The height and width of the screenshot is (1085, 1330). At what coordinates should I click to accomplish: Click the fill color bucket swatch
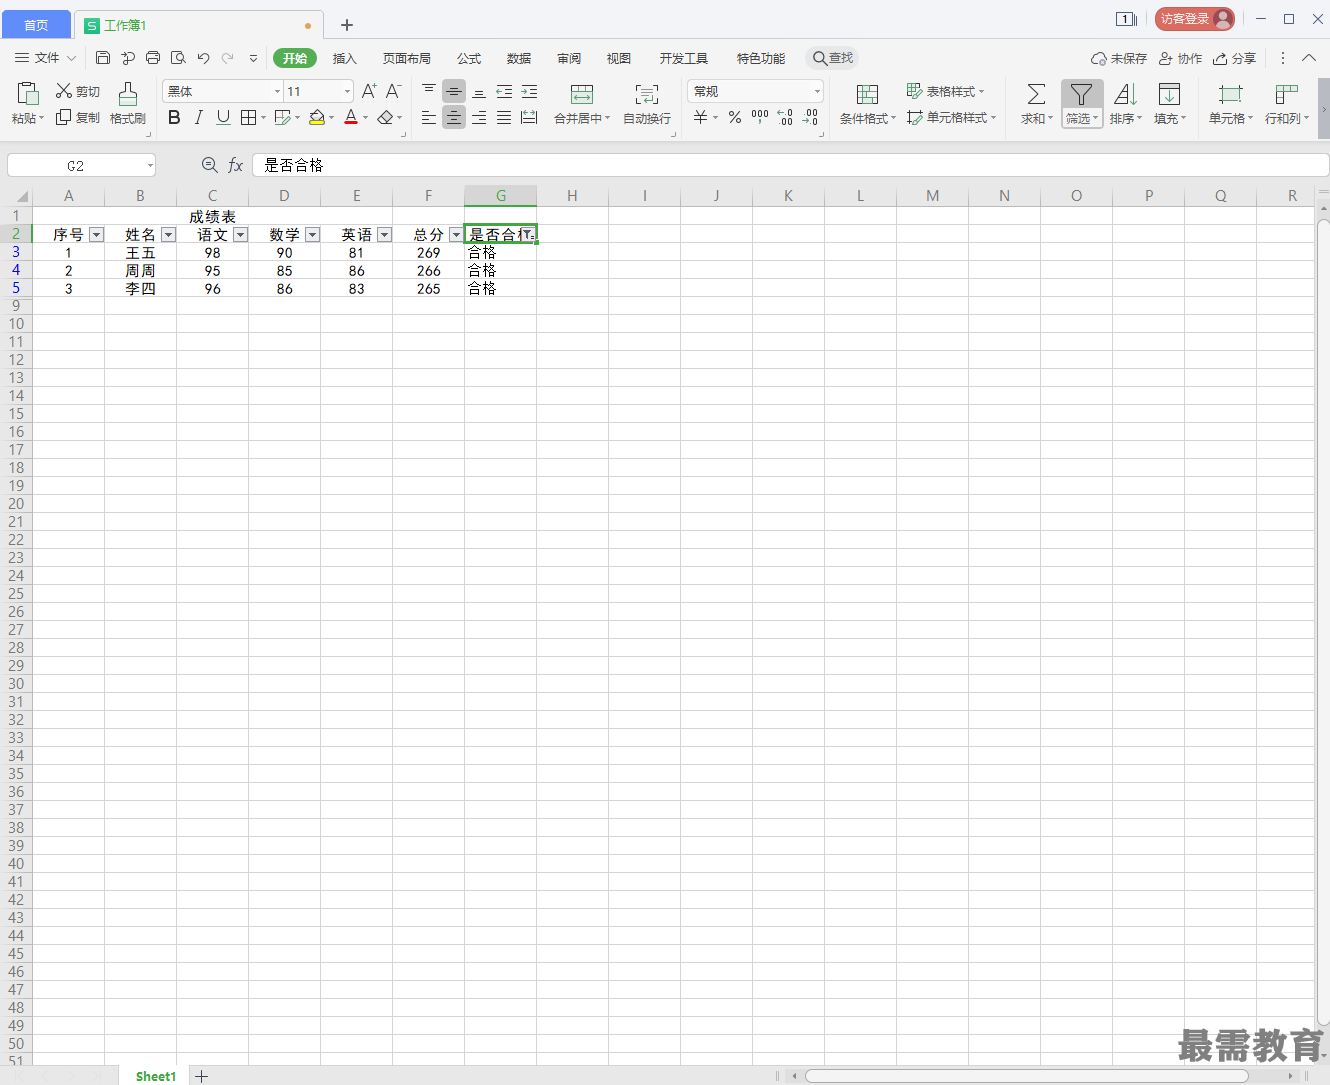point(317,118)
